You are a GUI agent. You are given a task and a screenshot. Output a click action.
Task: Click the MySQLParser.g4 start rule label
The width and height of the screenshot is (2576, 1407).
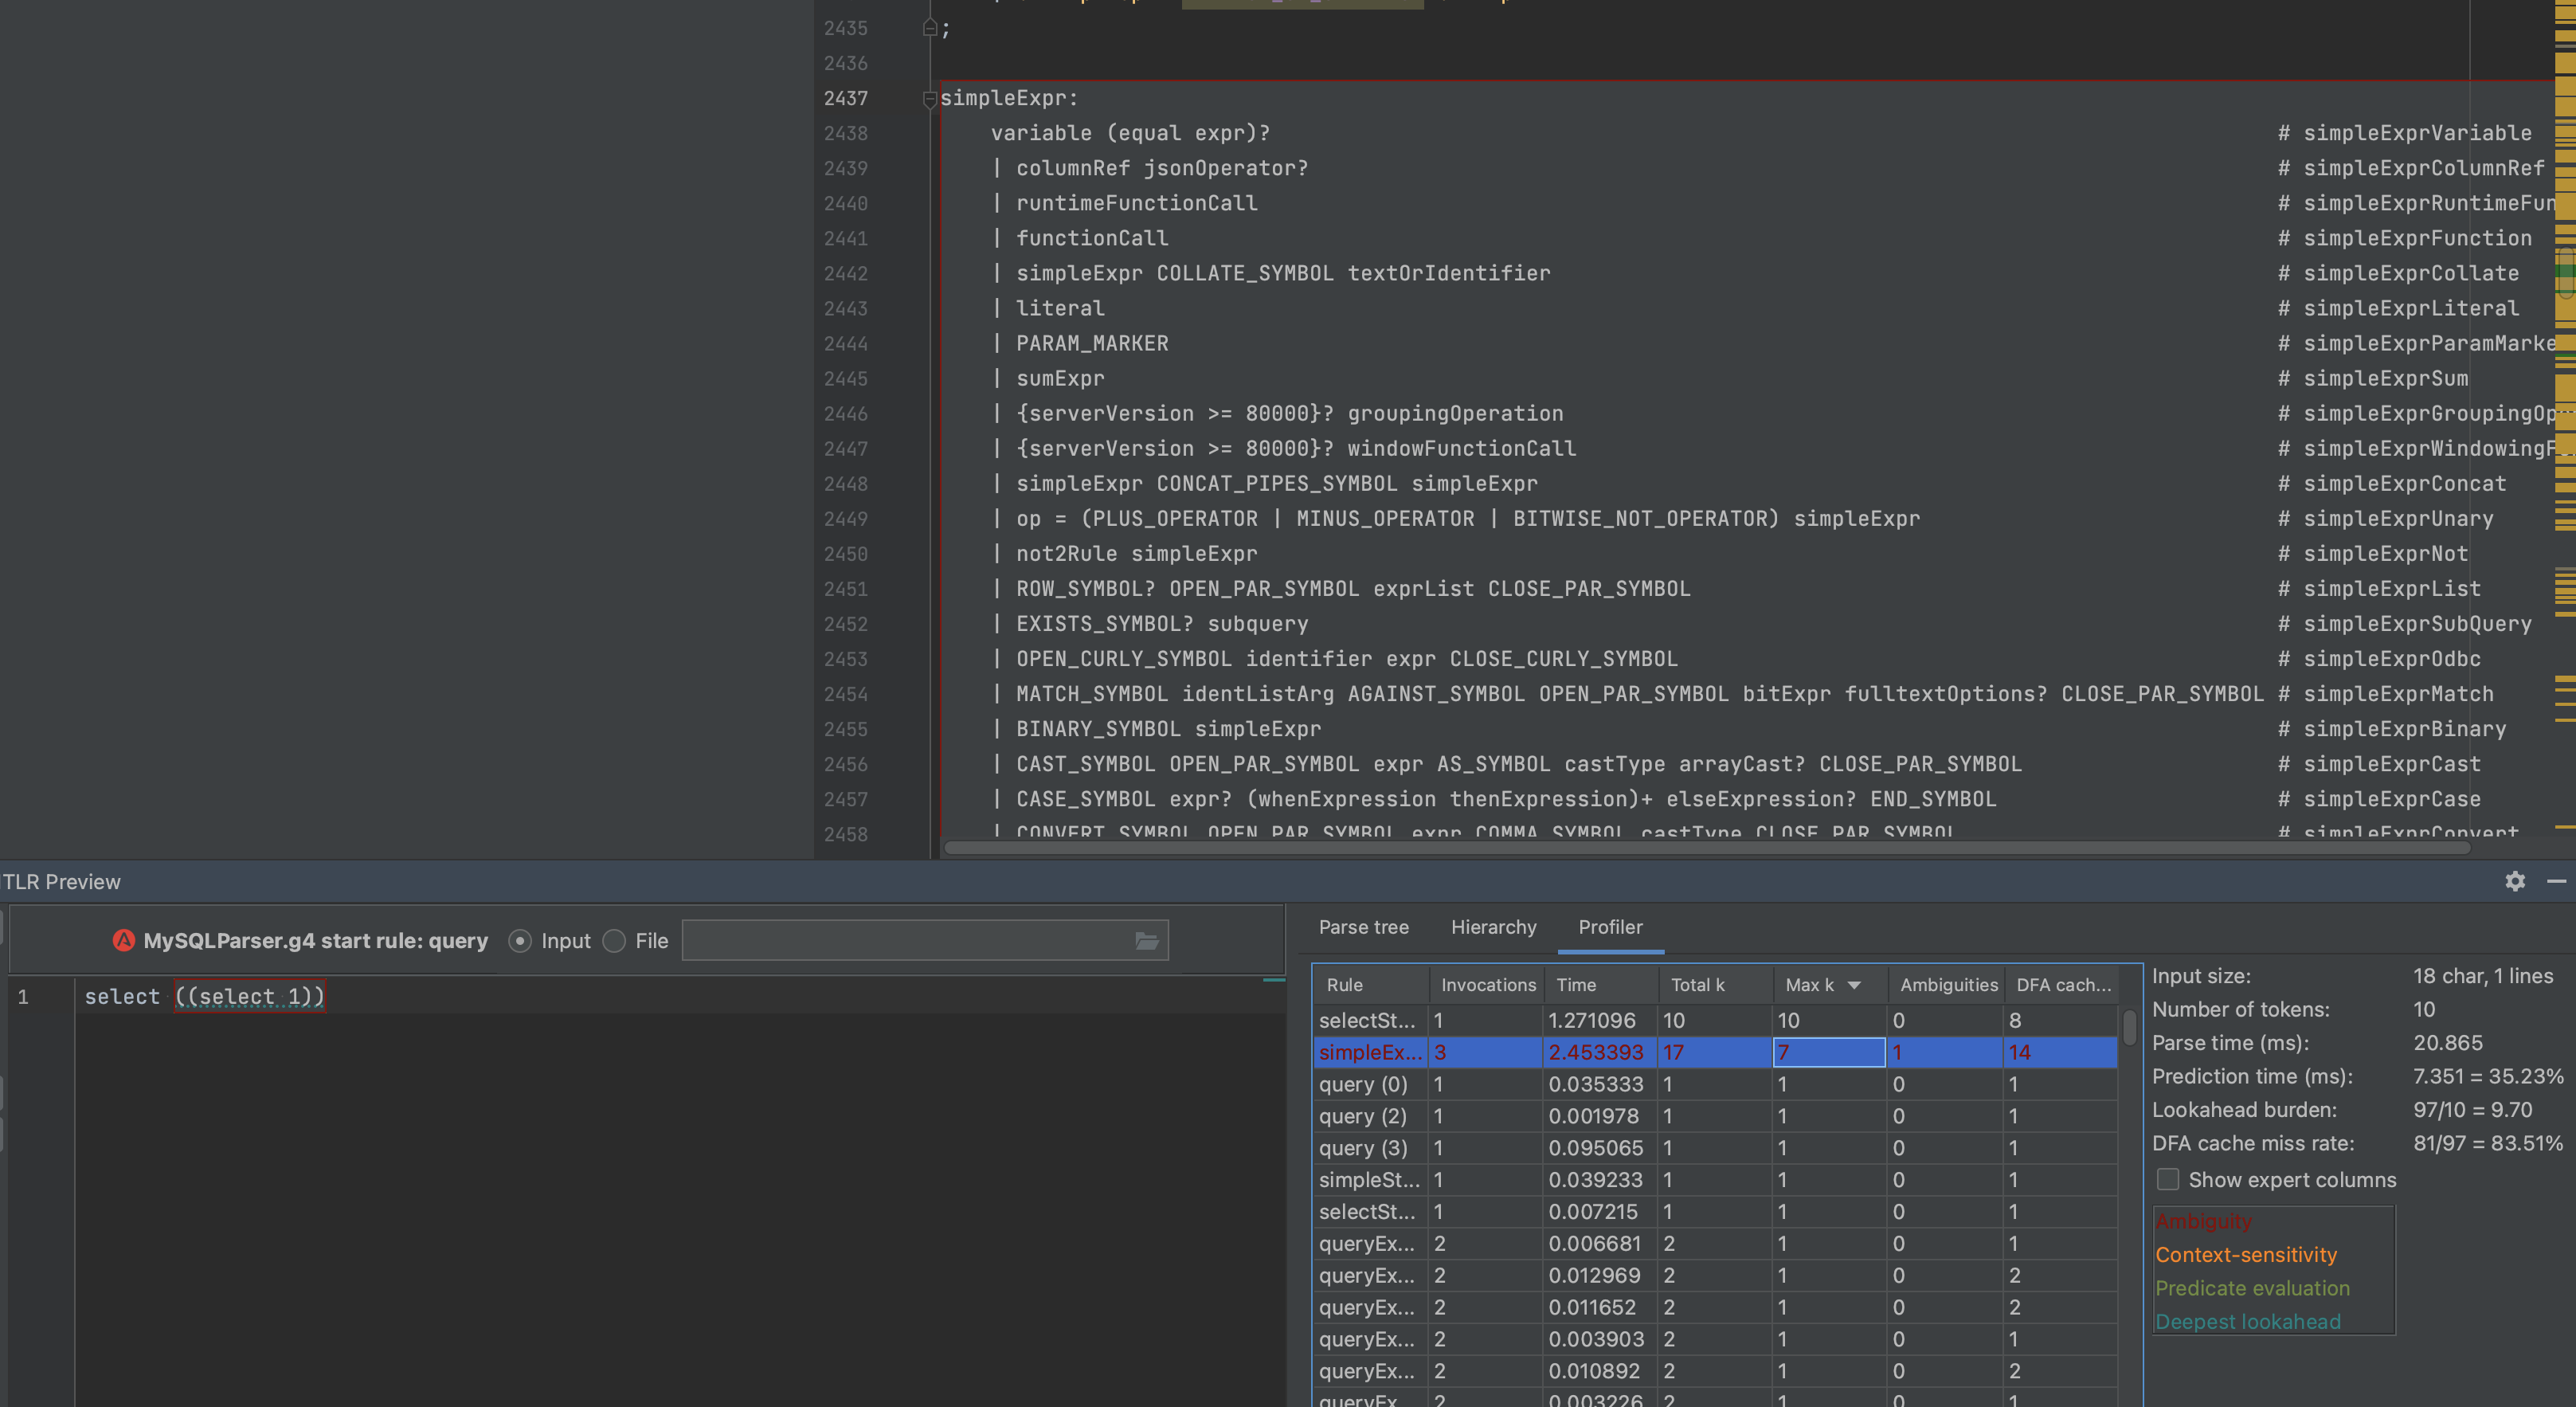click(315, 941)
